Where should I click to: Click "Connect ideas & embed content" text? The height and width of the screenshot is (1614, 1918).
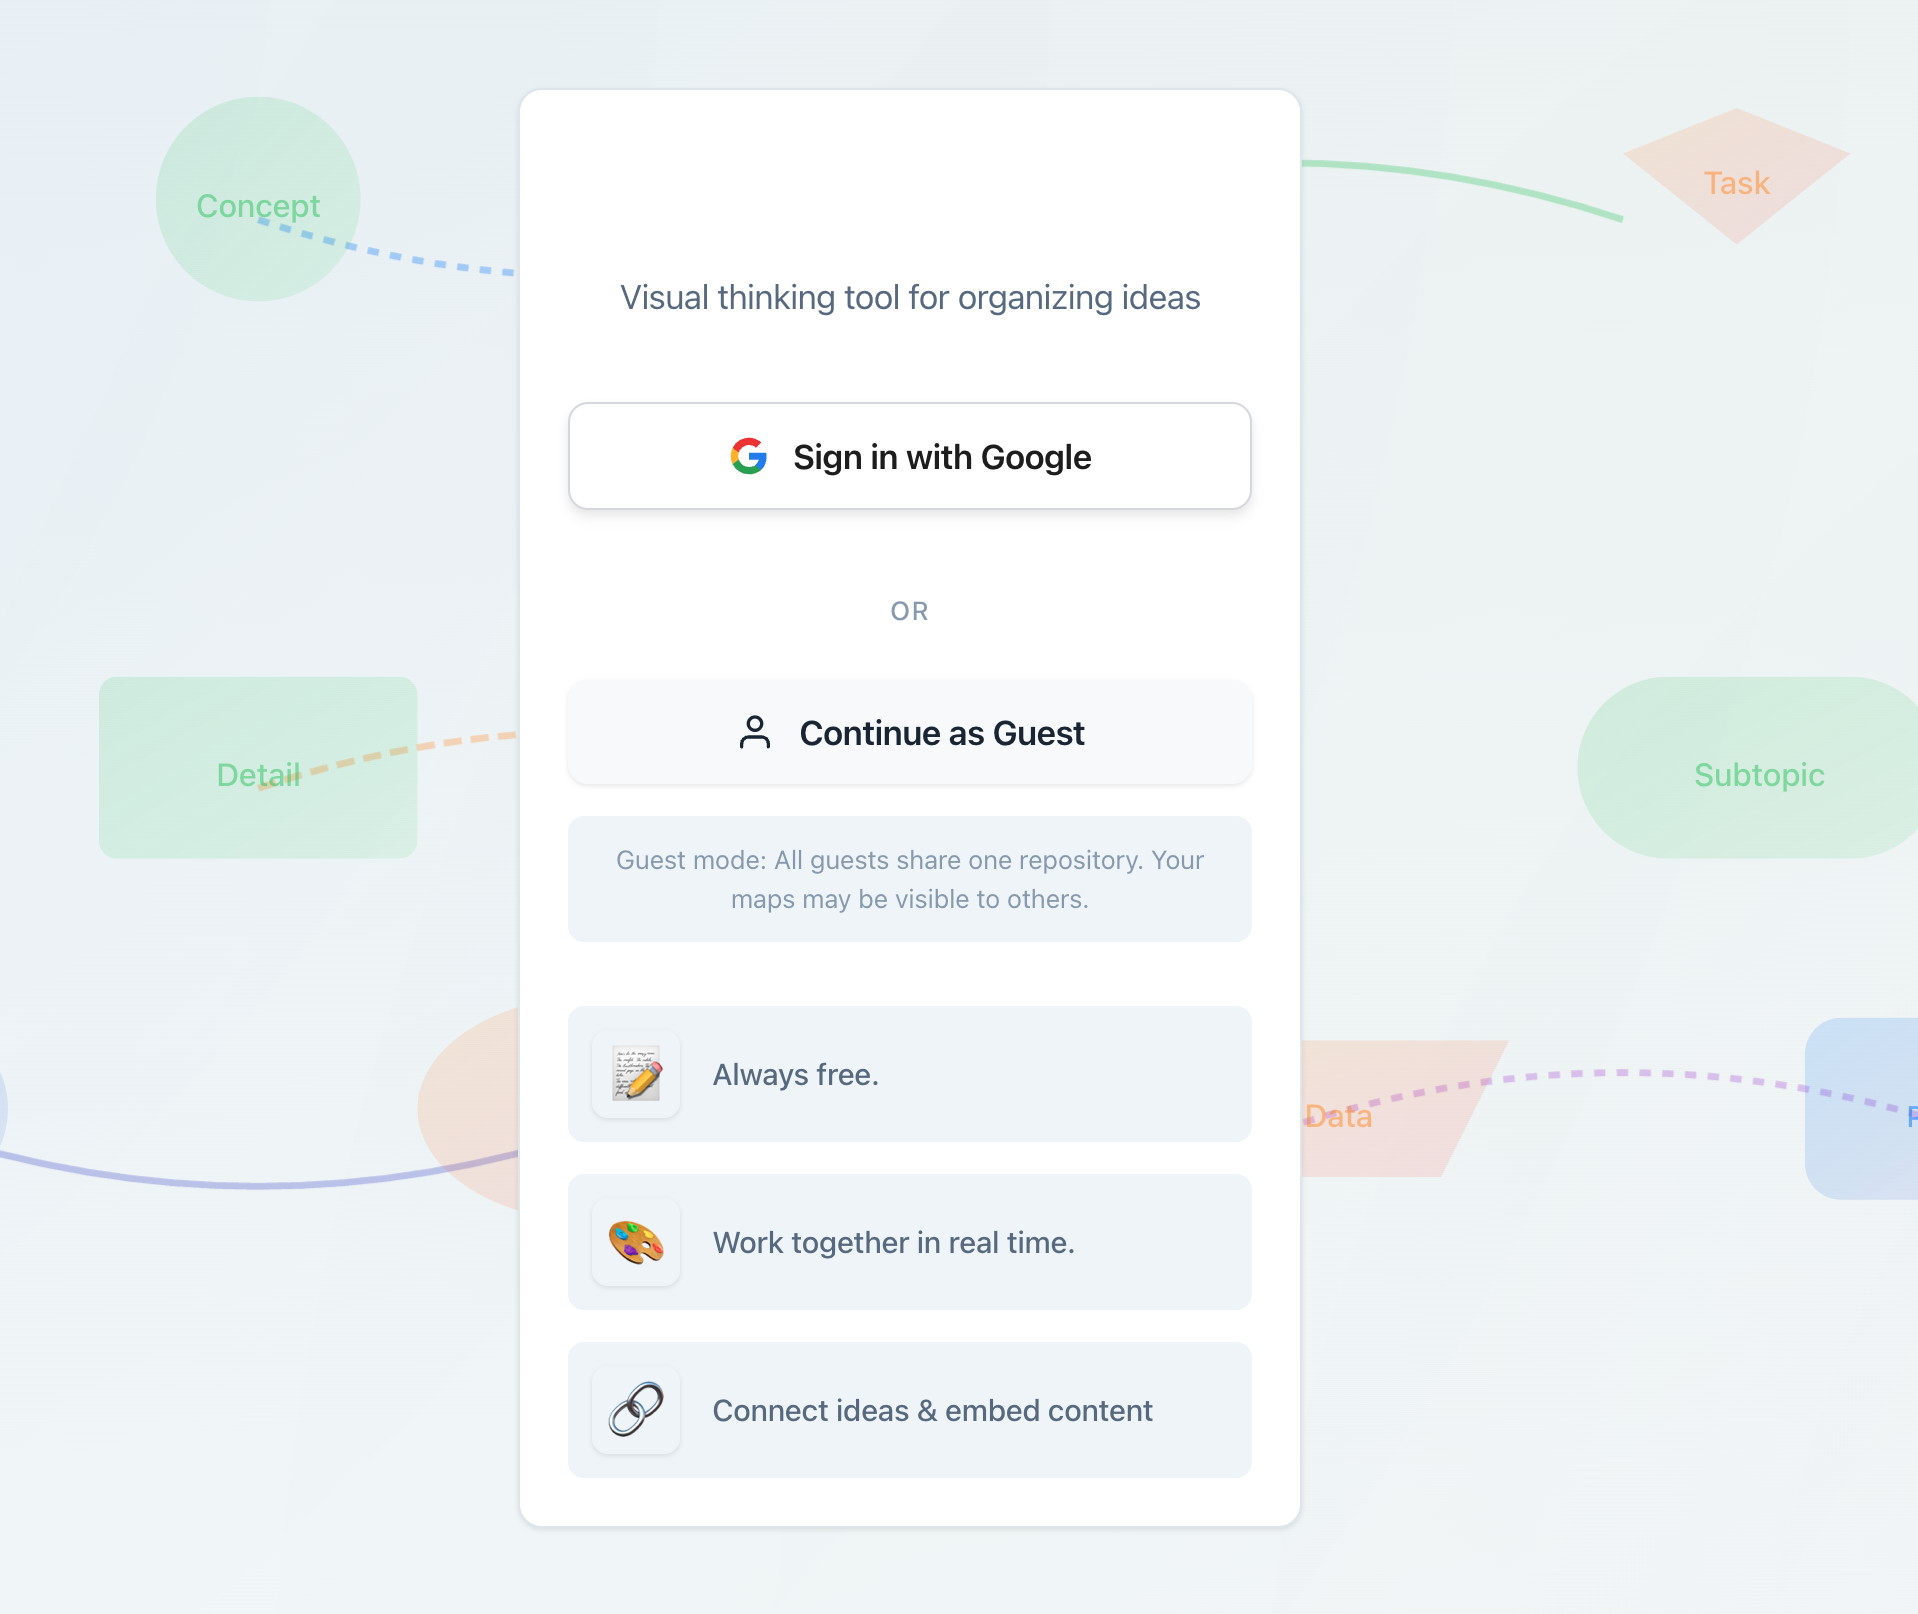click(x=932, y=1410)
